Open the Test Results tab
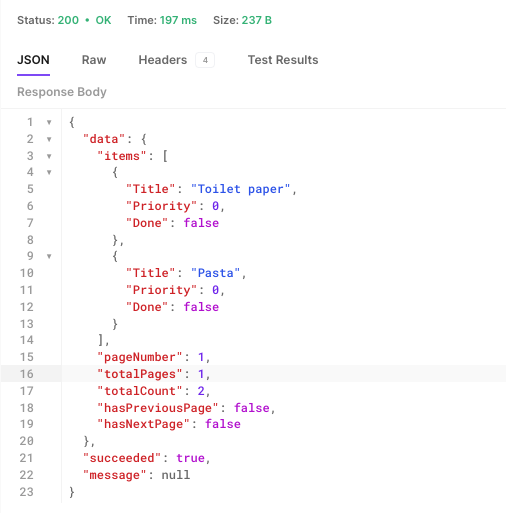The image size is (506, 513). 283,60
